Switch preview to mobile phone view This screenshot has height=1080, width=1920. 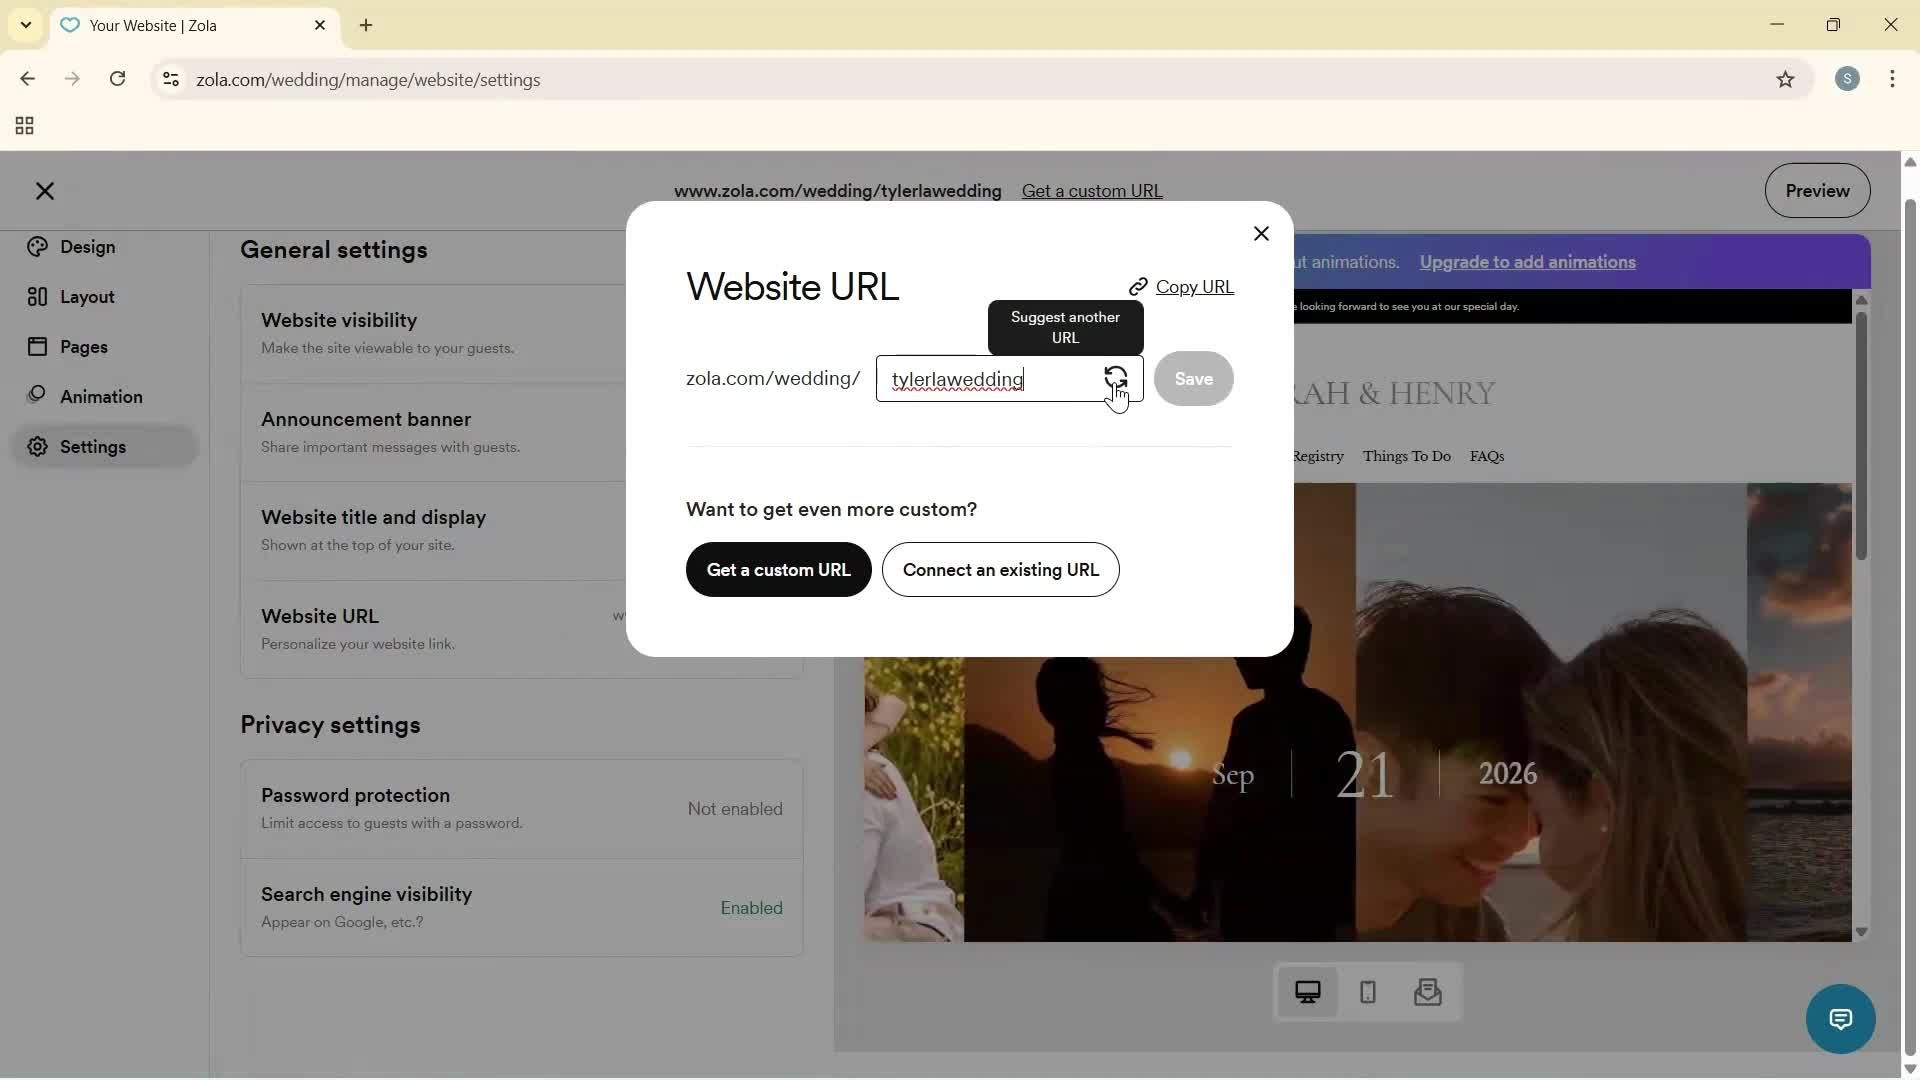(x=1367, y=992)
